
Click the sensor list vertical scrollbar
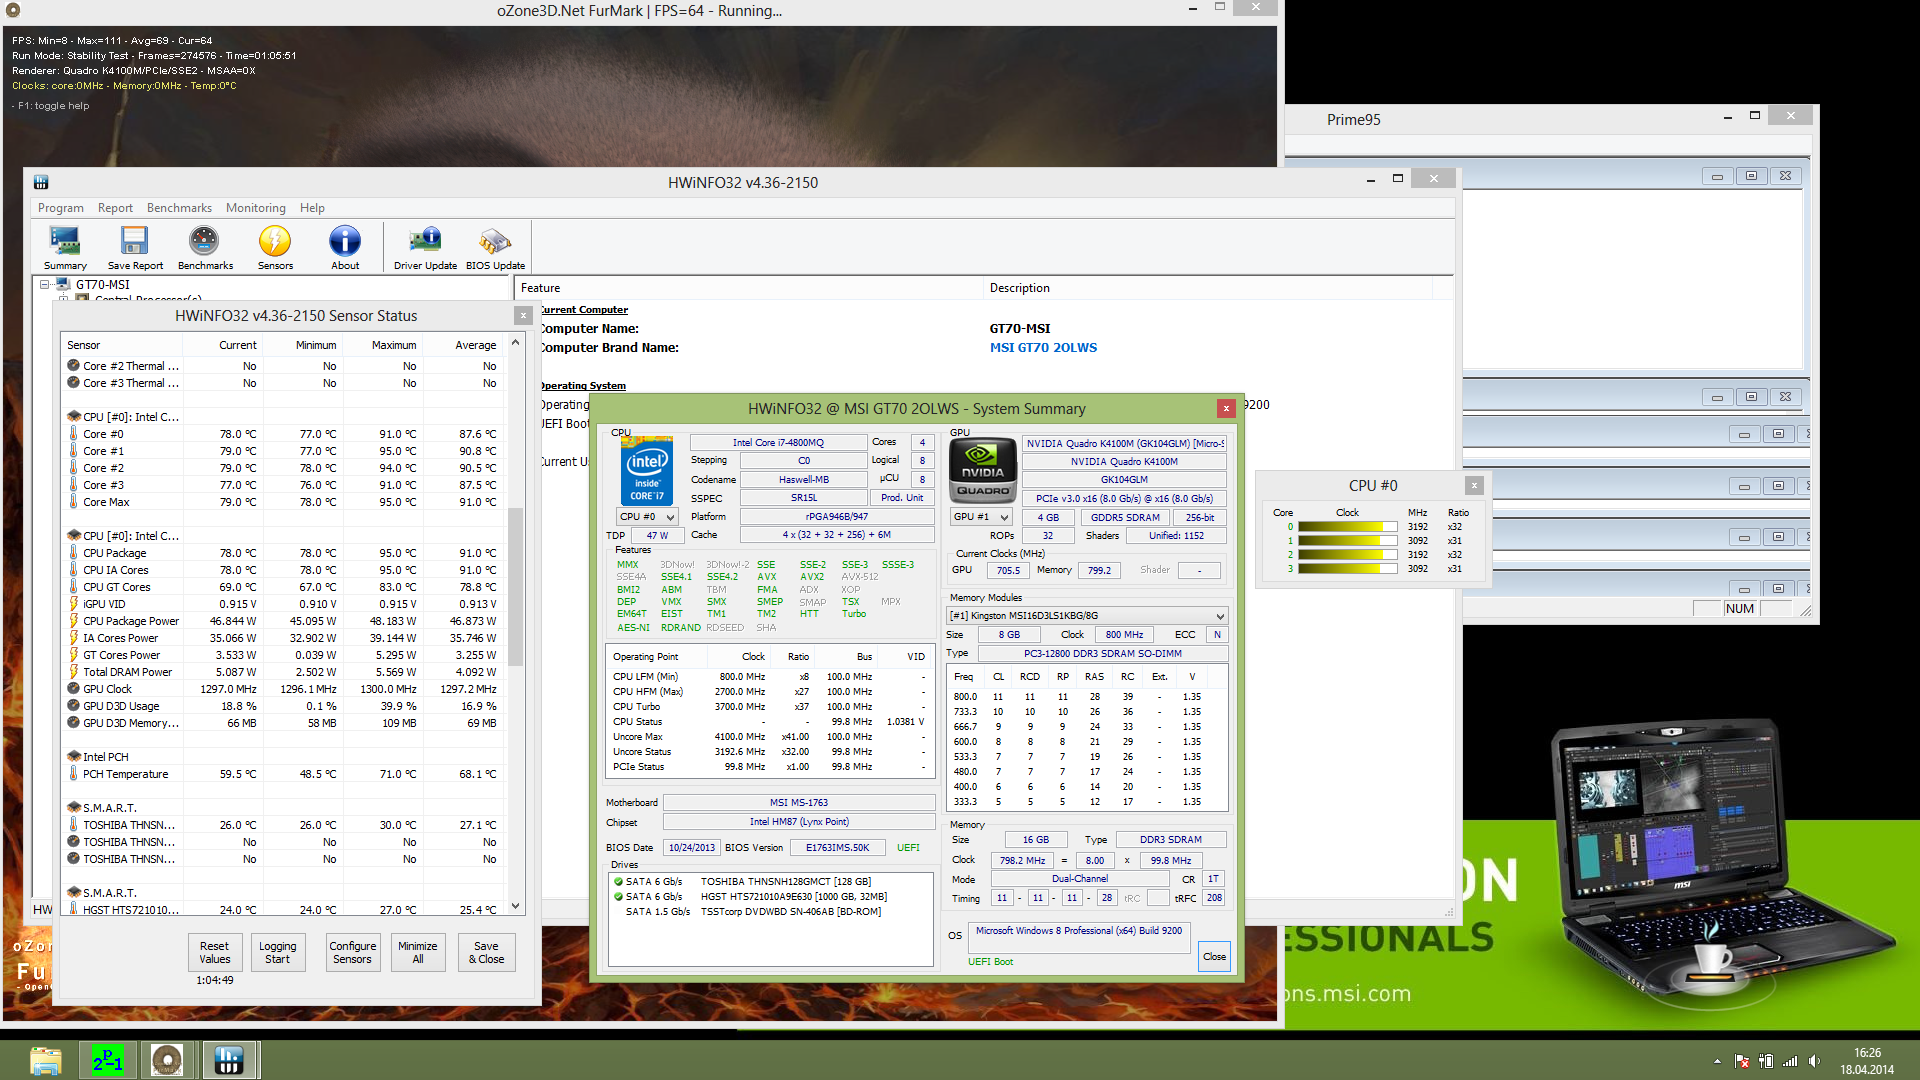point(516,585)
